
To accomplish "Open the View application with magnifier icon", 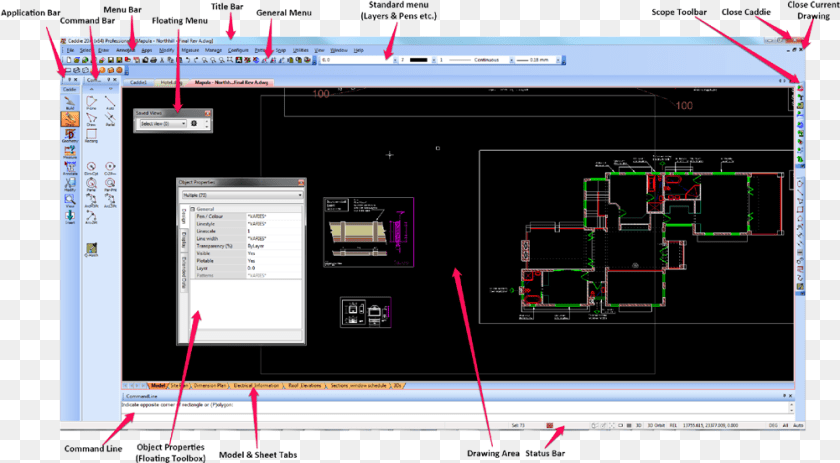I will pos(70,200).
